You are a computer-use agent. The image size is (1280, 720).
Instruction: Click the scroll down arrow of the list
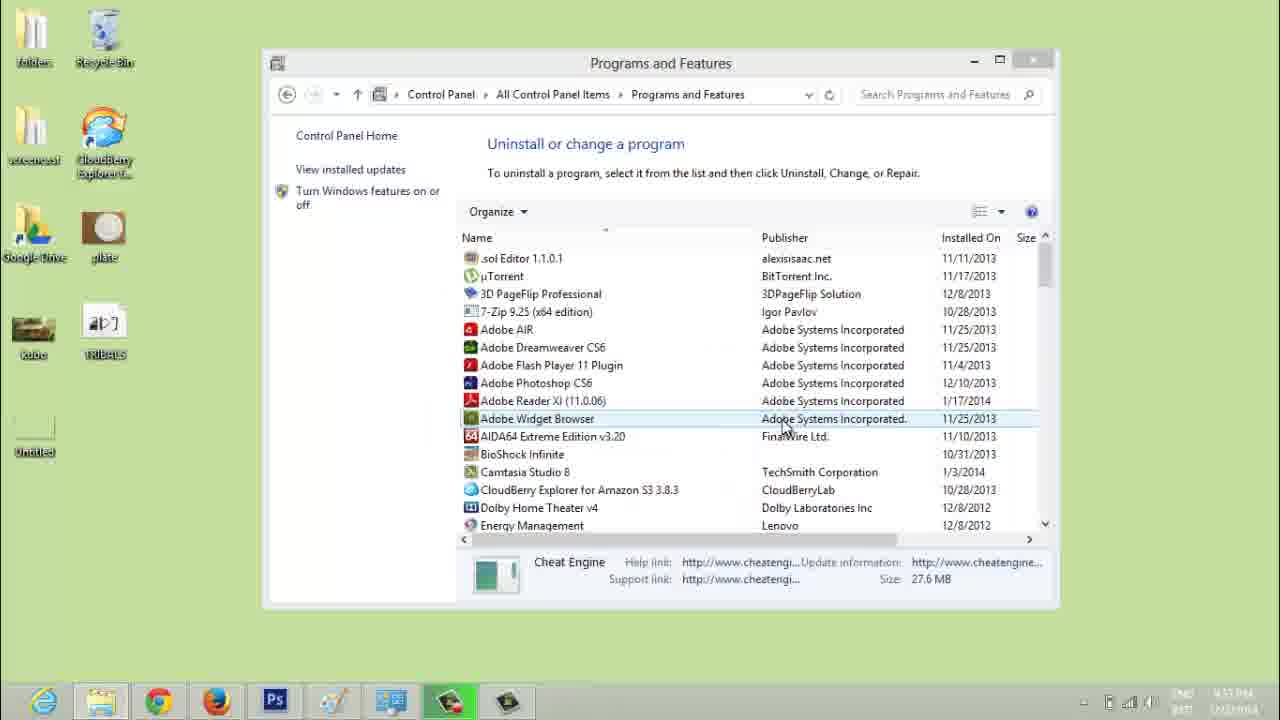tap(1045, 524)
